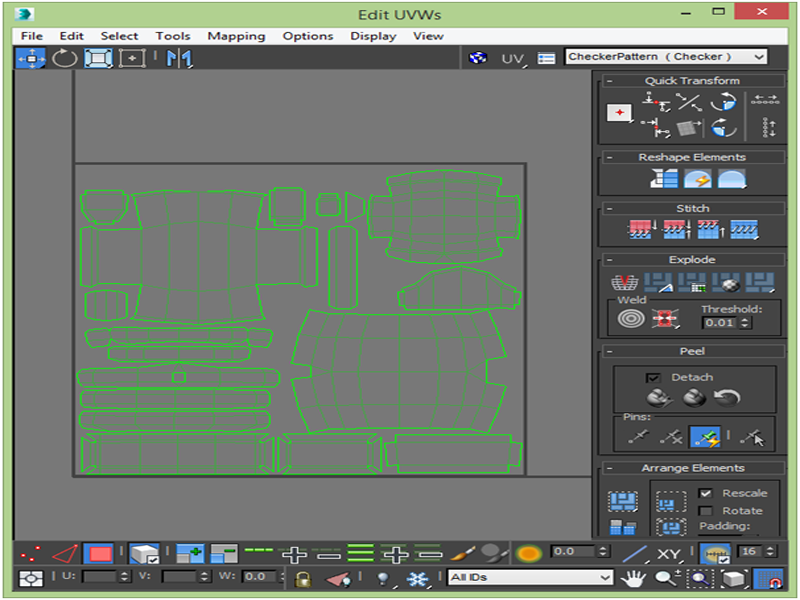800x600 pixels.
Task: Select the Scale tool in toolbar
Action: click(98, 58)
